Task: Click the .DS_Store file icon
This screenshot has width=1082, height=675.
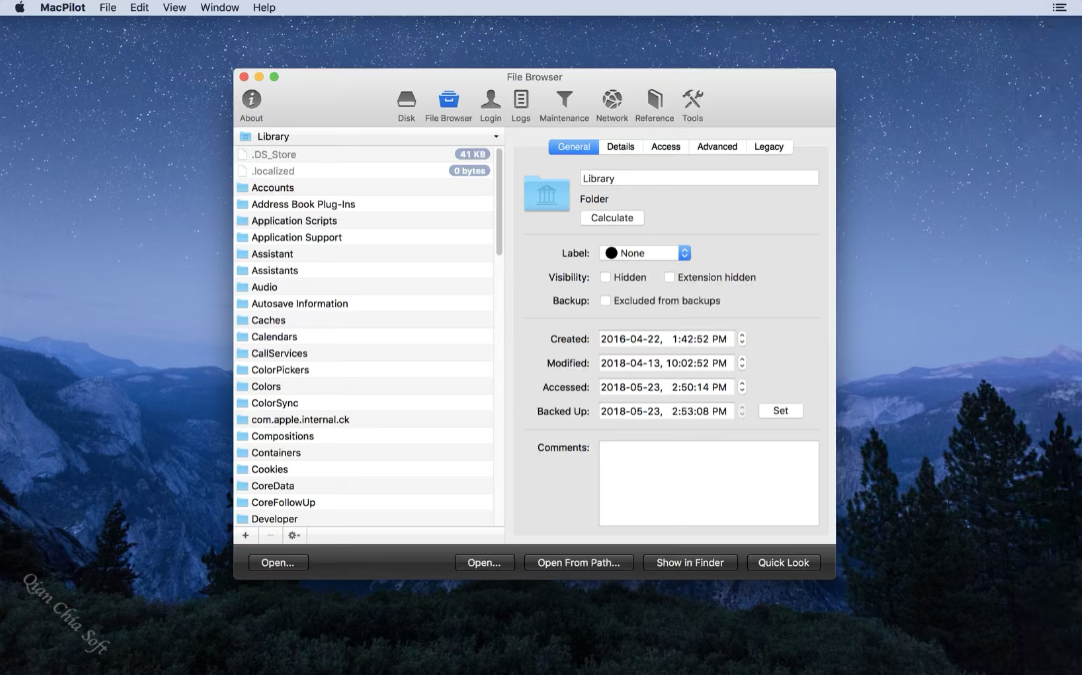Action: [243, 155]
